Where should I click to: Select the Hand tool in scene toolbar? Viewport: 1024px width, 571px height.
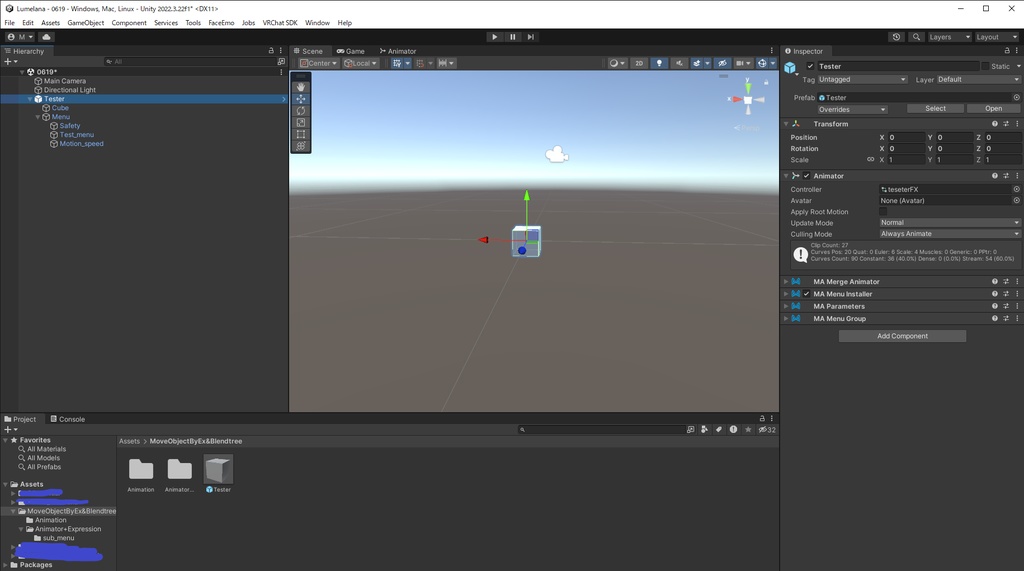pyautogui.click(x=300, y=87)
